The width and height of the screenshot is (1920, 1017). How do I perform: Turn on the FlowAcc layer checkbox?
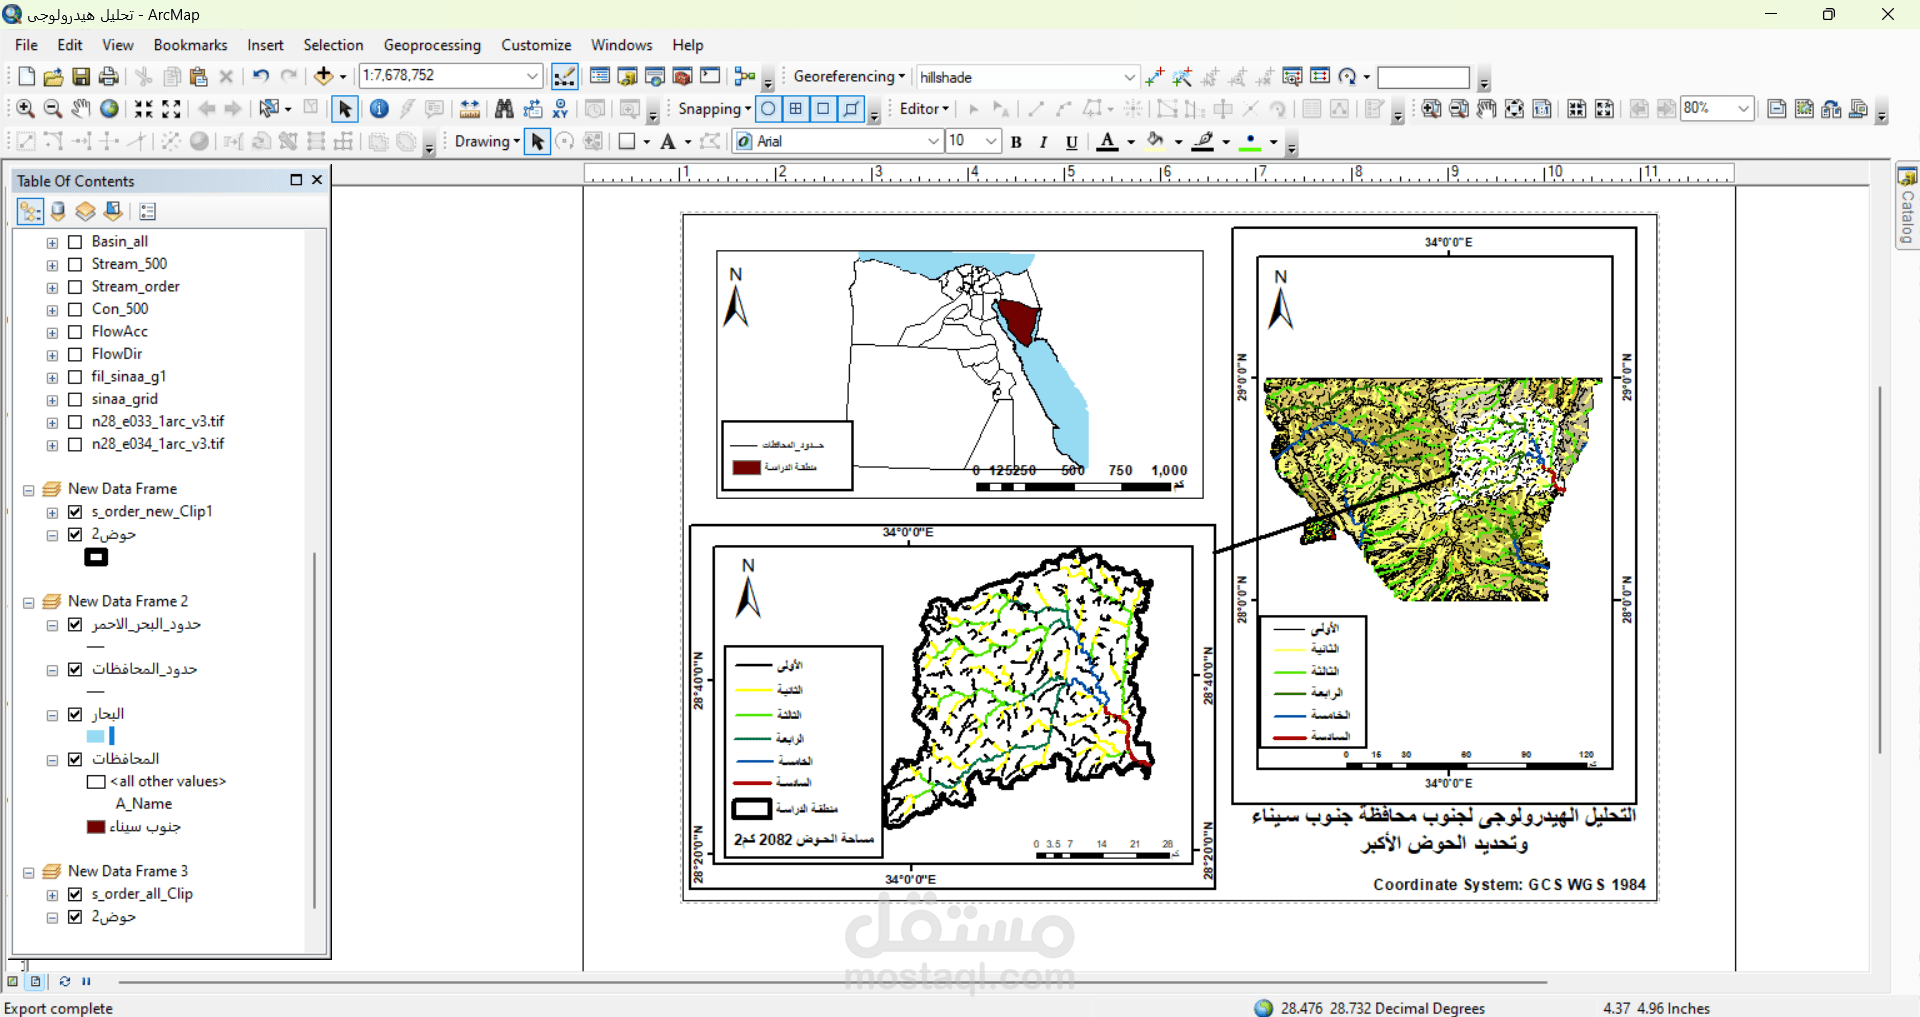point(75,332)
